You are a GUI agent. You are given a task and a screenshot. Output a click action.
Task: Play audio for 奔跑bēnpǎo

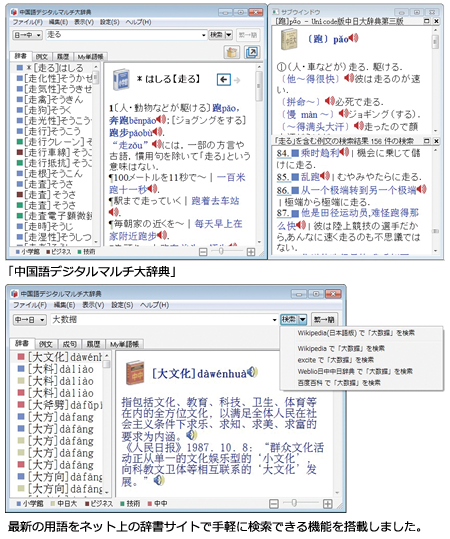(x=161, y=120)
